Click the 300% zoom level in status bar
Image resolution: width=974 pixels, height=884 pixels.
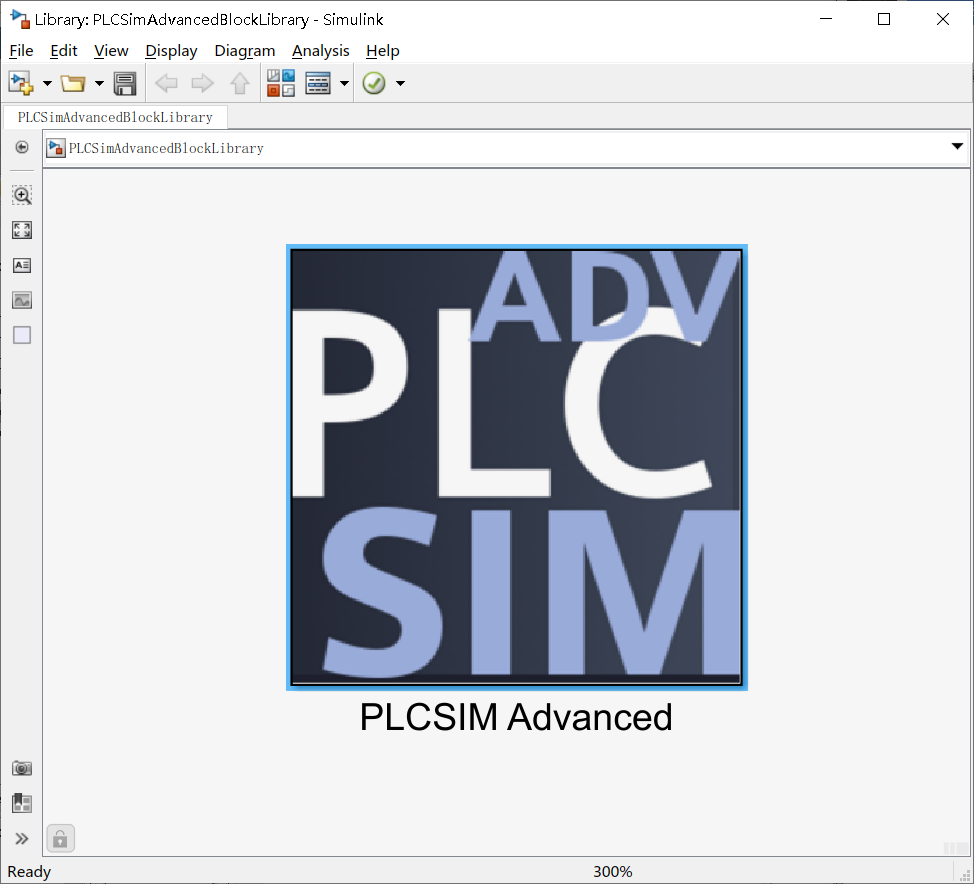[x=612, y=872]
